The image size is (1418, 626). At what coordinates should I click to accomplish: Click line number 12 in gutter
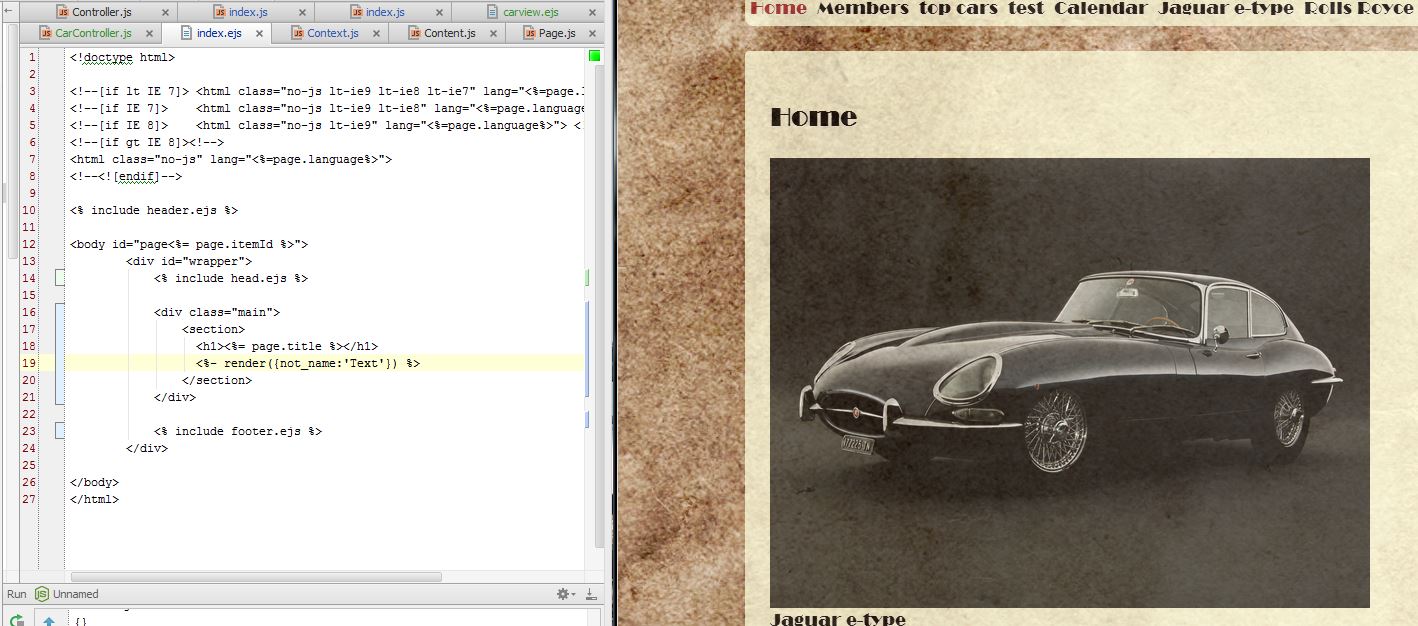28,244
